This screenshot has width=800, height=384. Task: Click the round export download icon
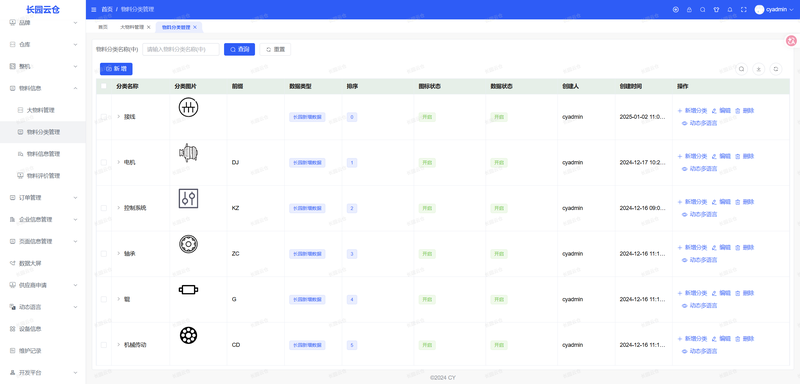pyautogui.click(x=759, y=69)
